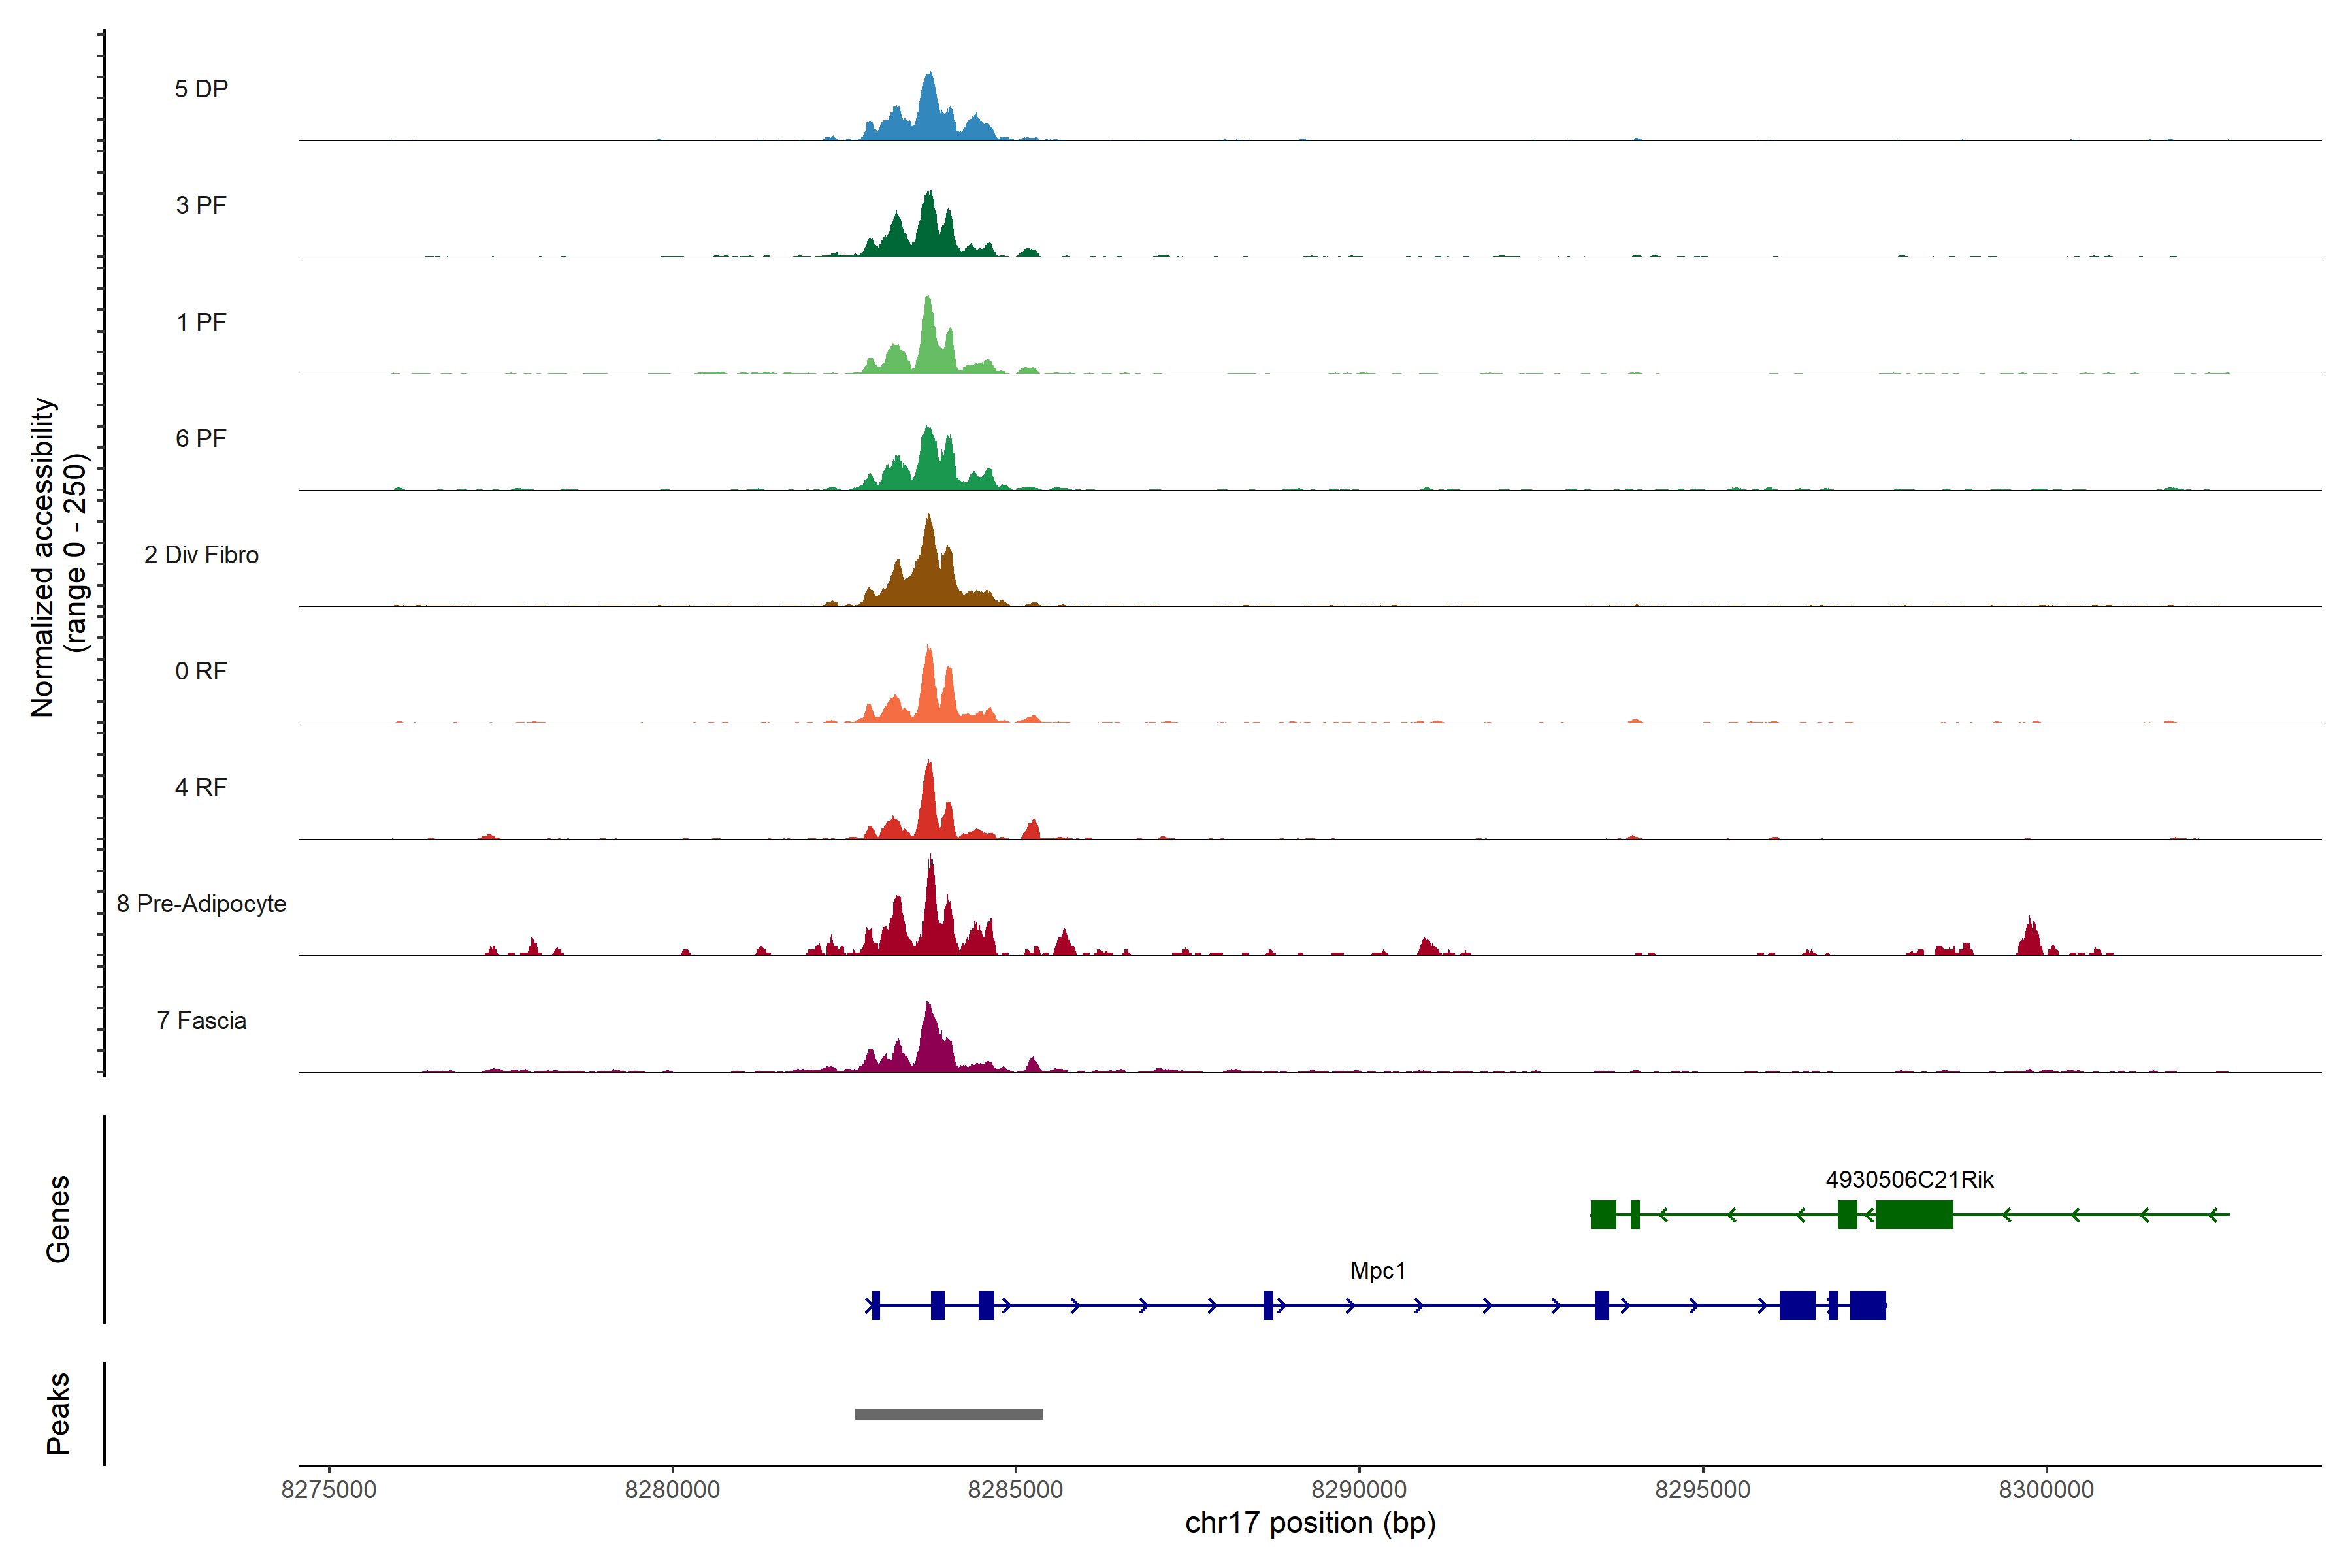Click the Peaks panel label
Viewport: 2352px width, 1568px height.
58,1413
